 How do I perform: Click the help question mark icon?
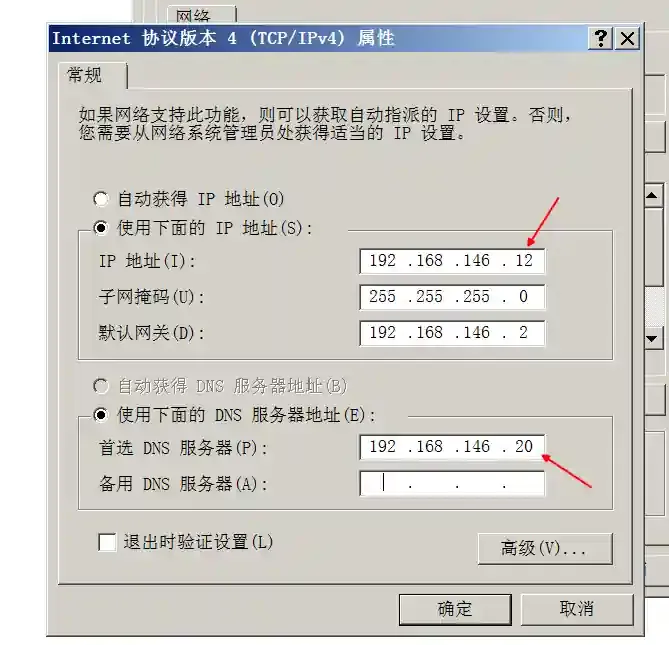click(x=601, y=38)
